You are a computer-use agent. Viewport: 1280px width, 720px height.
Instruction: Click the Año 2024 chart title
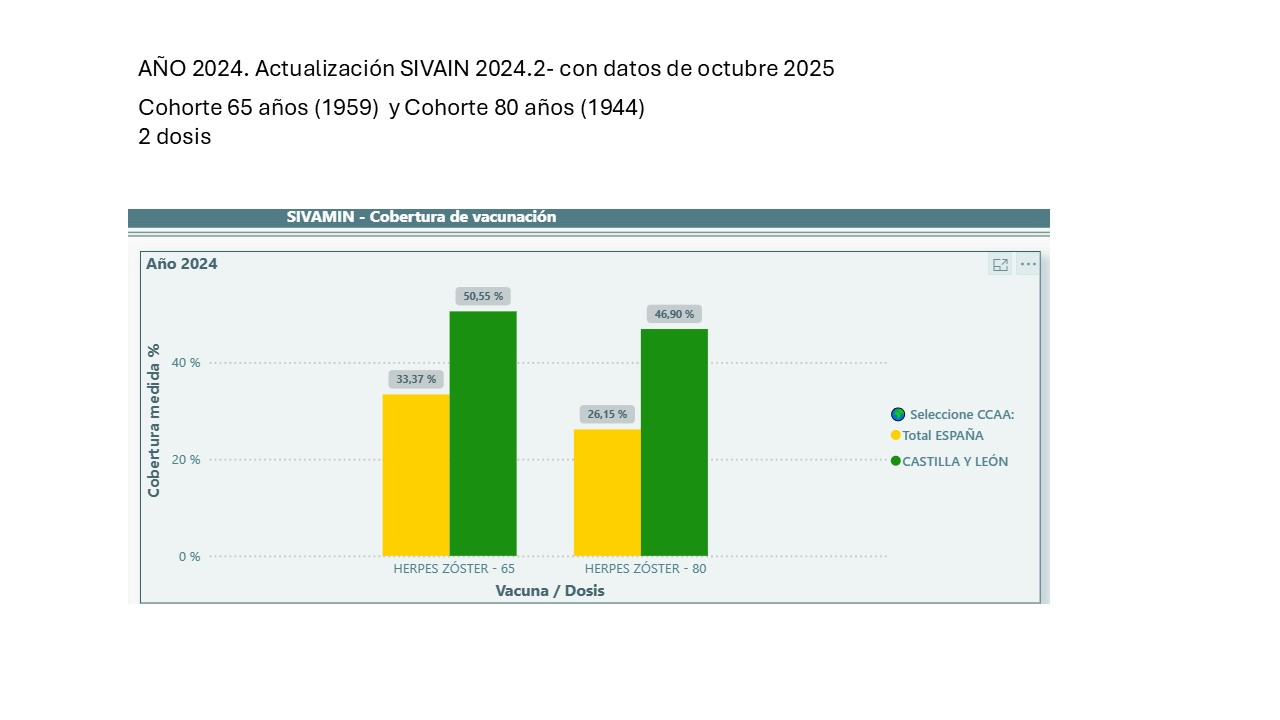tap(182, 264)
